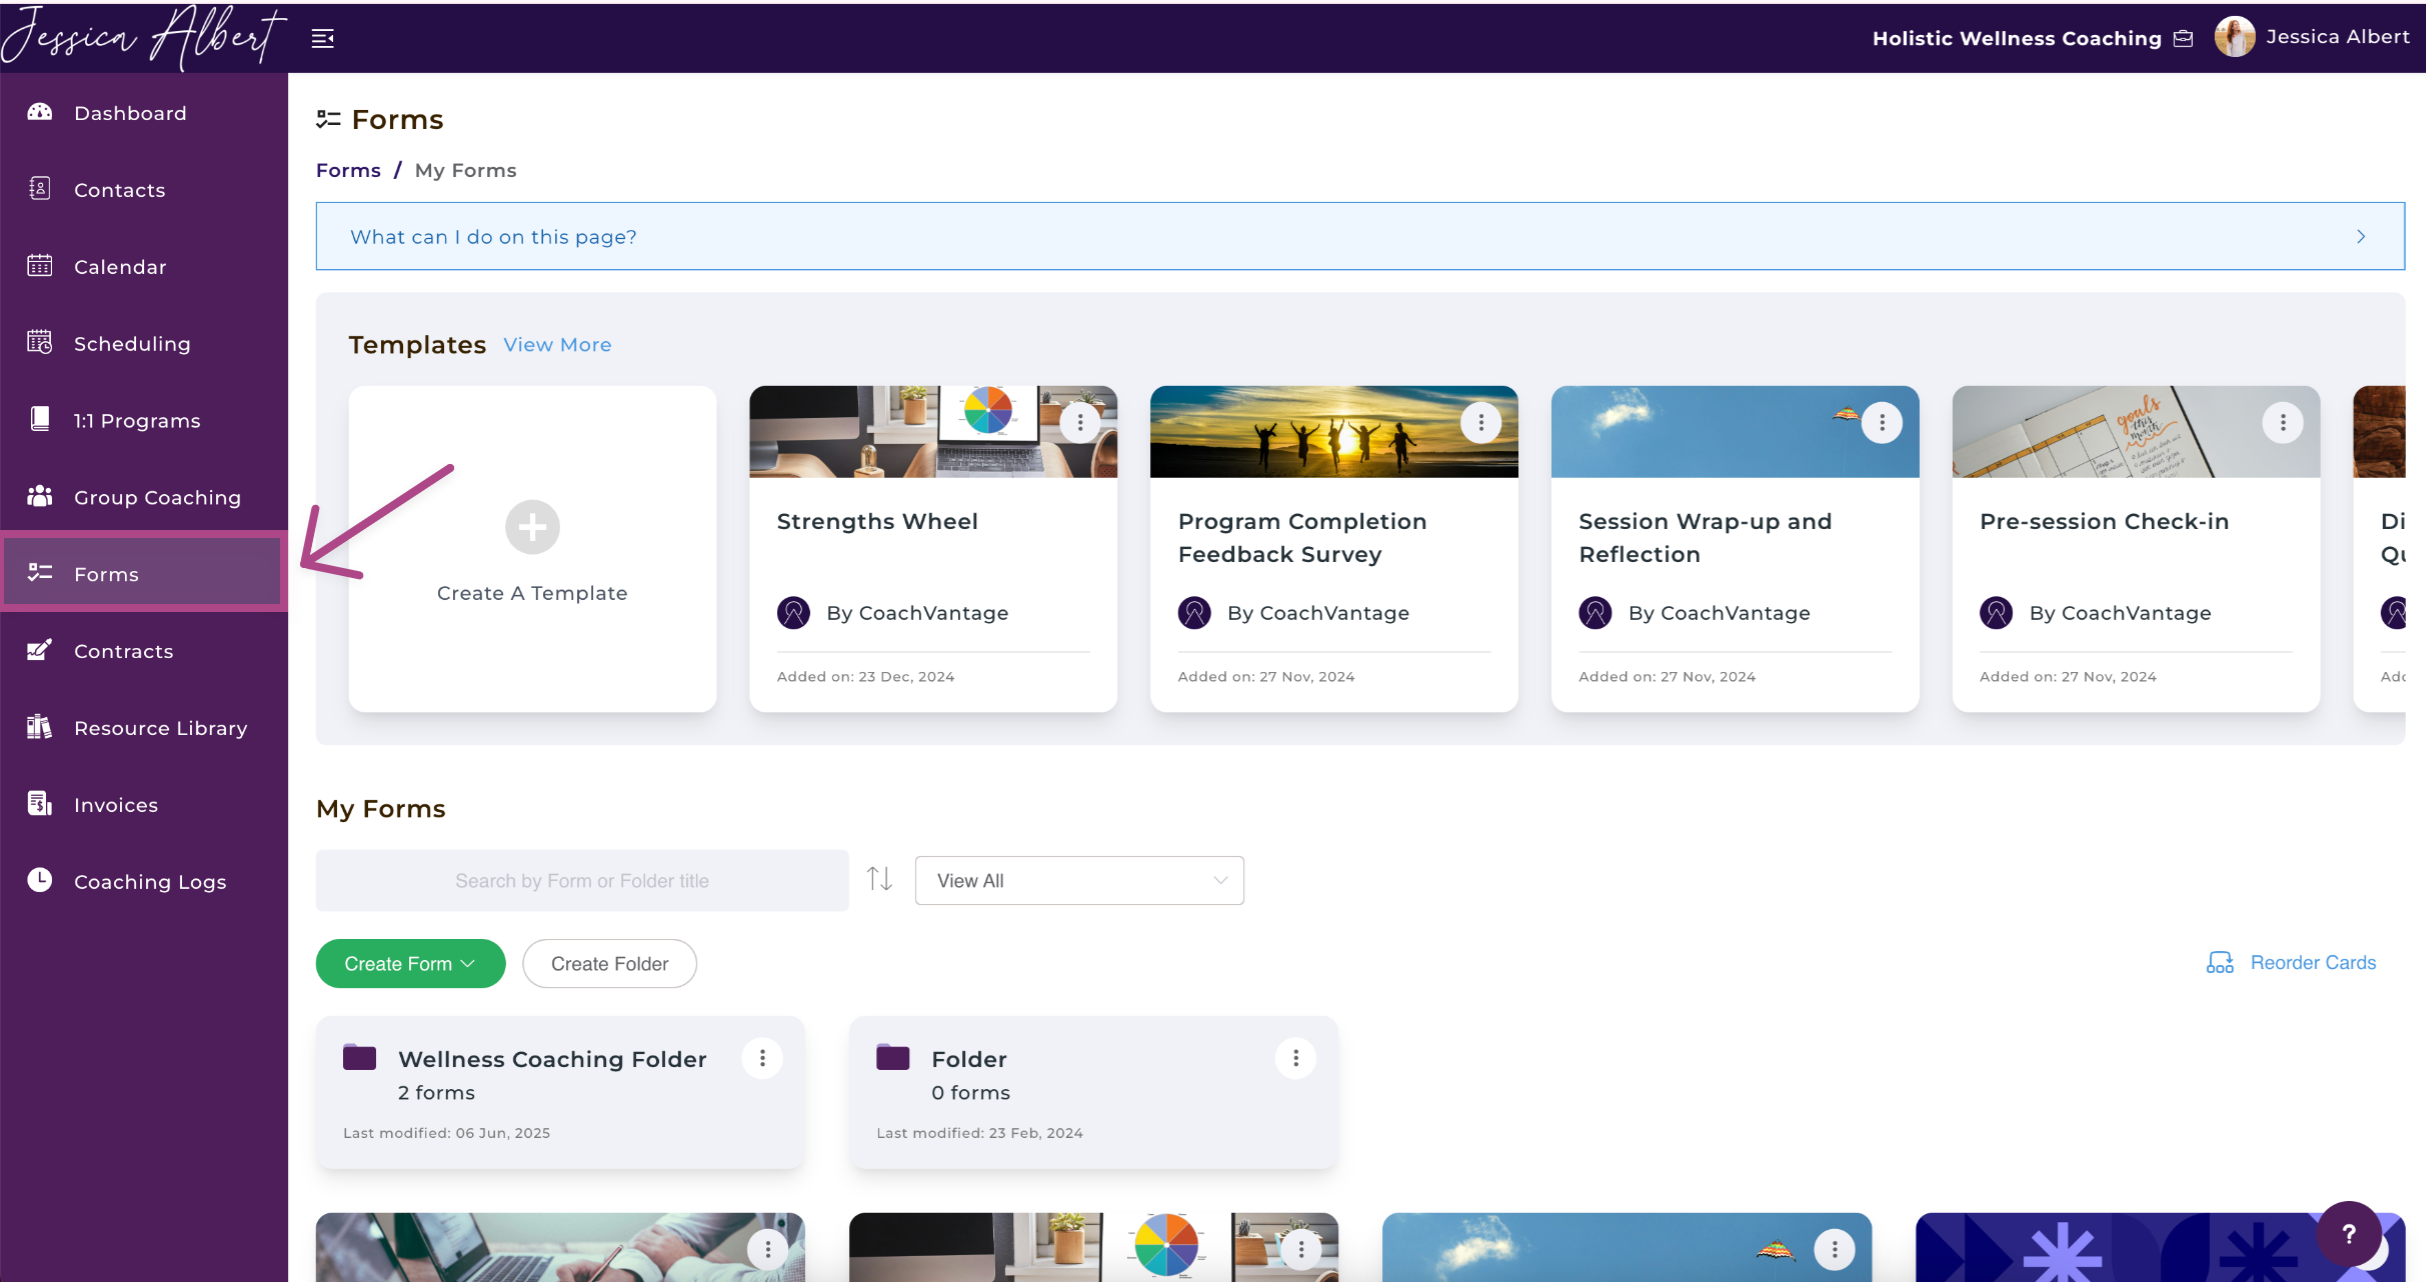Image resolution: width=2426 pixels, height=1282 pixels.
Task: Open Invoices in the sidebar
Action: click(144, 805)
